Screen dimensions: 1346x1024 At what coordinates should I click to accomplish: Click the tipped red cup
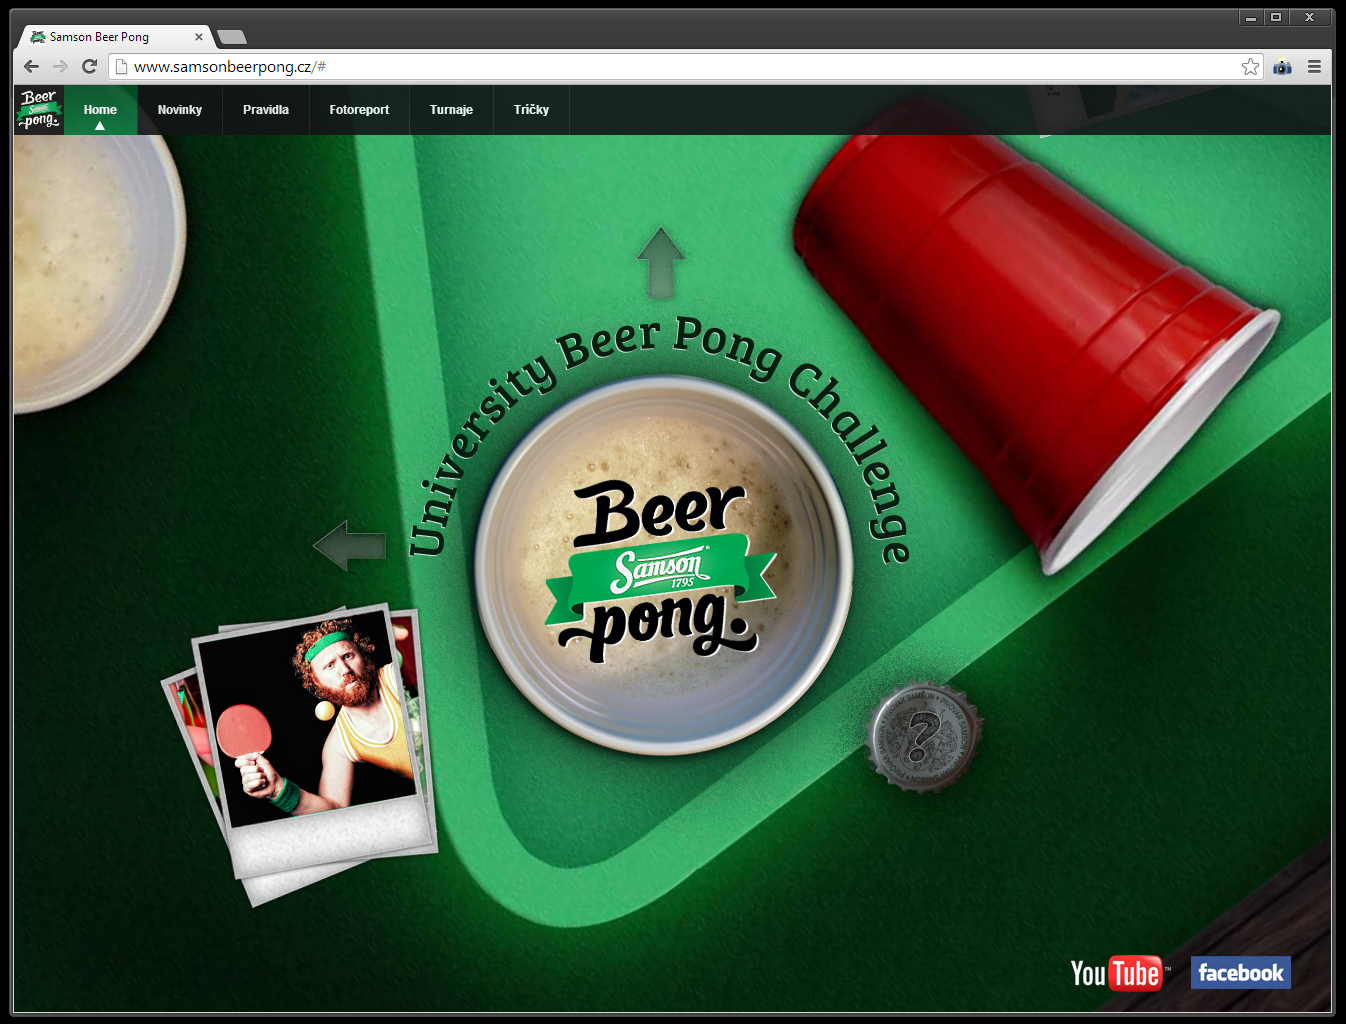(x=1035, y=335)
